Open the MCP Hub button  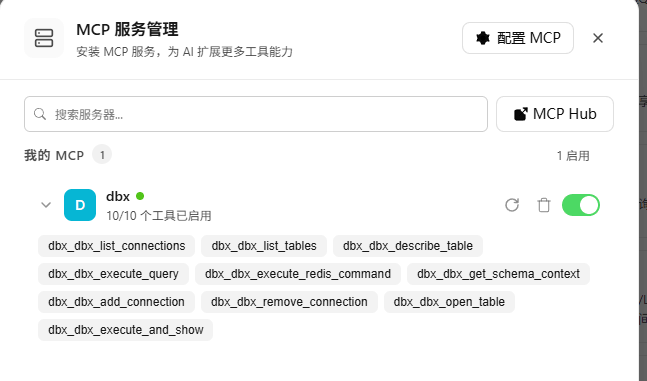click(x=555, y=114)
